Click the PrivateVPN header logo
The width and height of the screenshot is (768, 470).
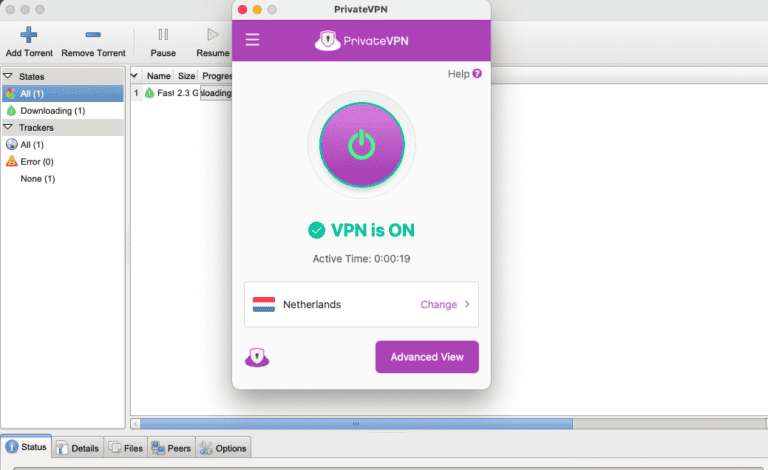(361, 41)
